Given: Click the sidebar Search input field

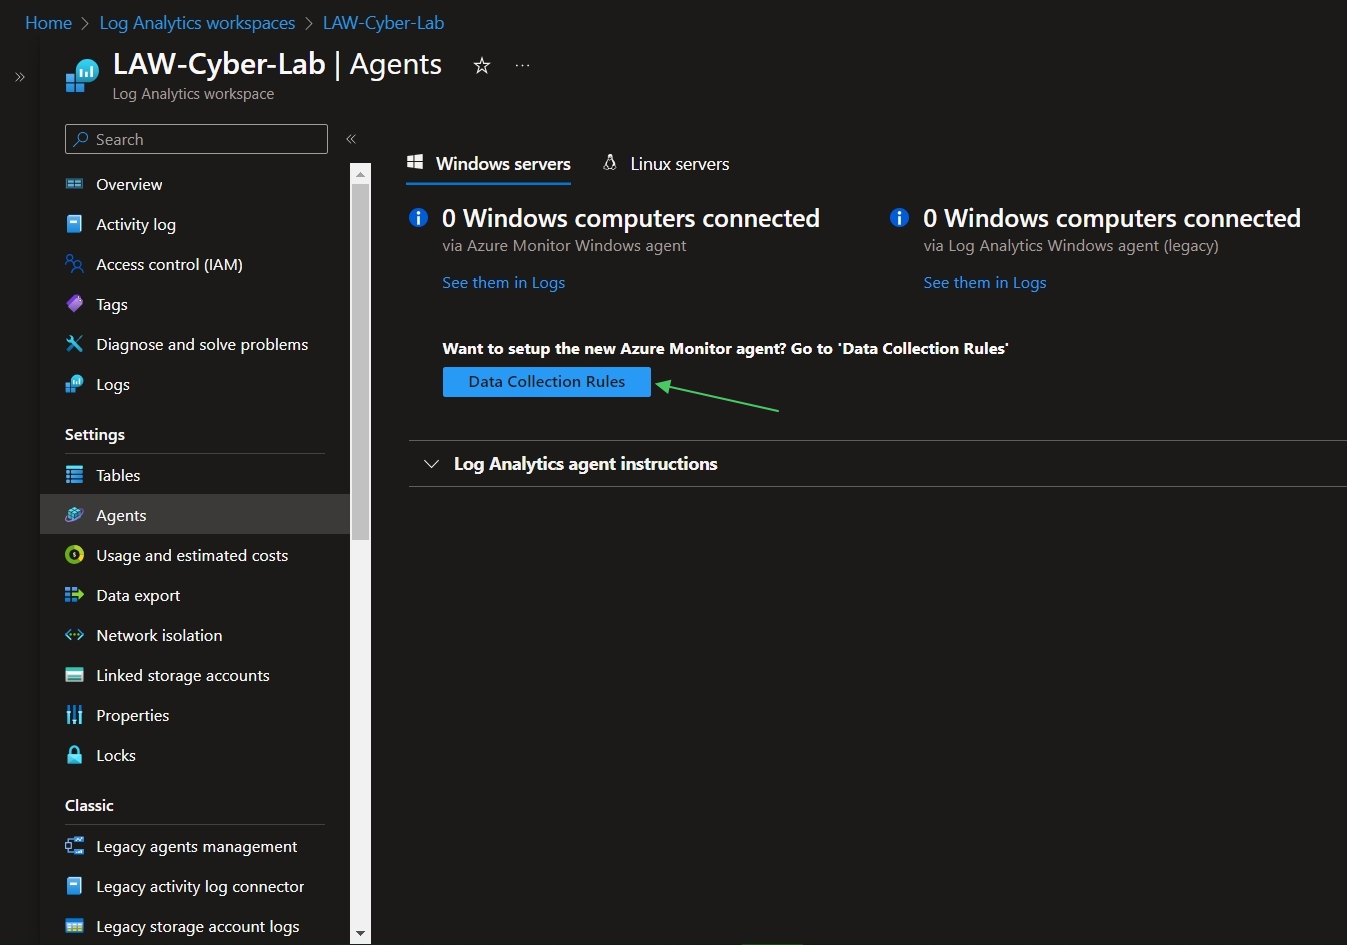Looking at the screenshot, I should click(196, 139).
